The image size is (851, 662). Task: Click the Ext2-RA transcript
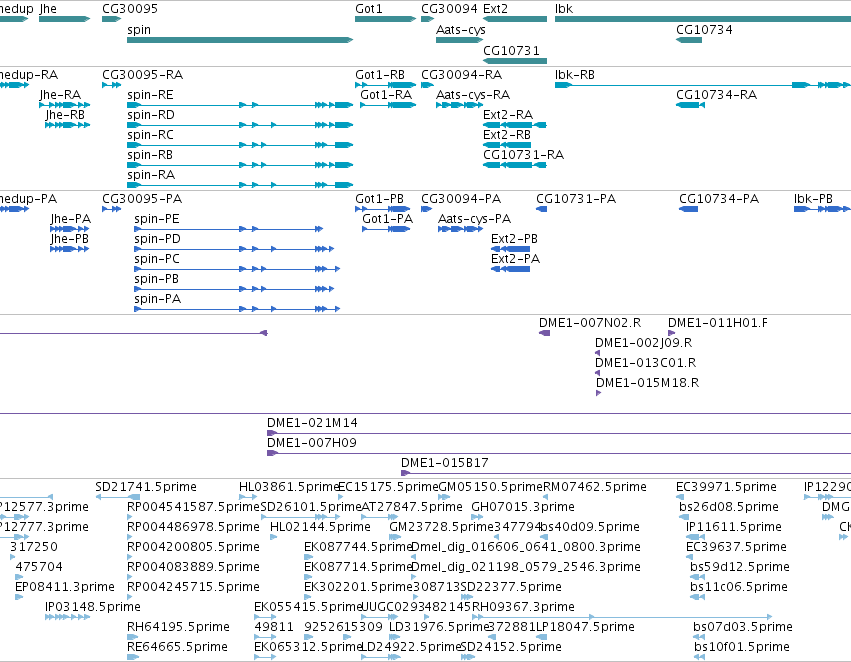coord(515,125)
